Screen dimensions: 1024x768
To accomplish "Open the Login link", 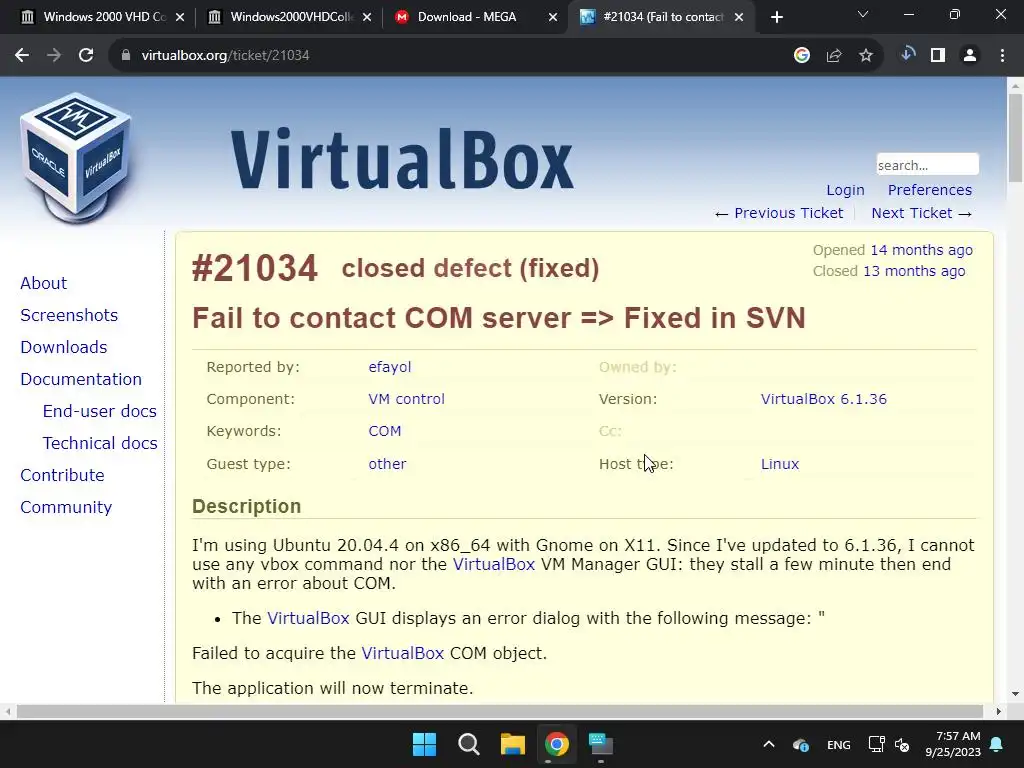I will (x=845, y=190).
